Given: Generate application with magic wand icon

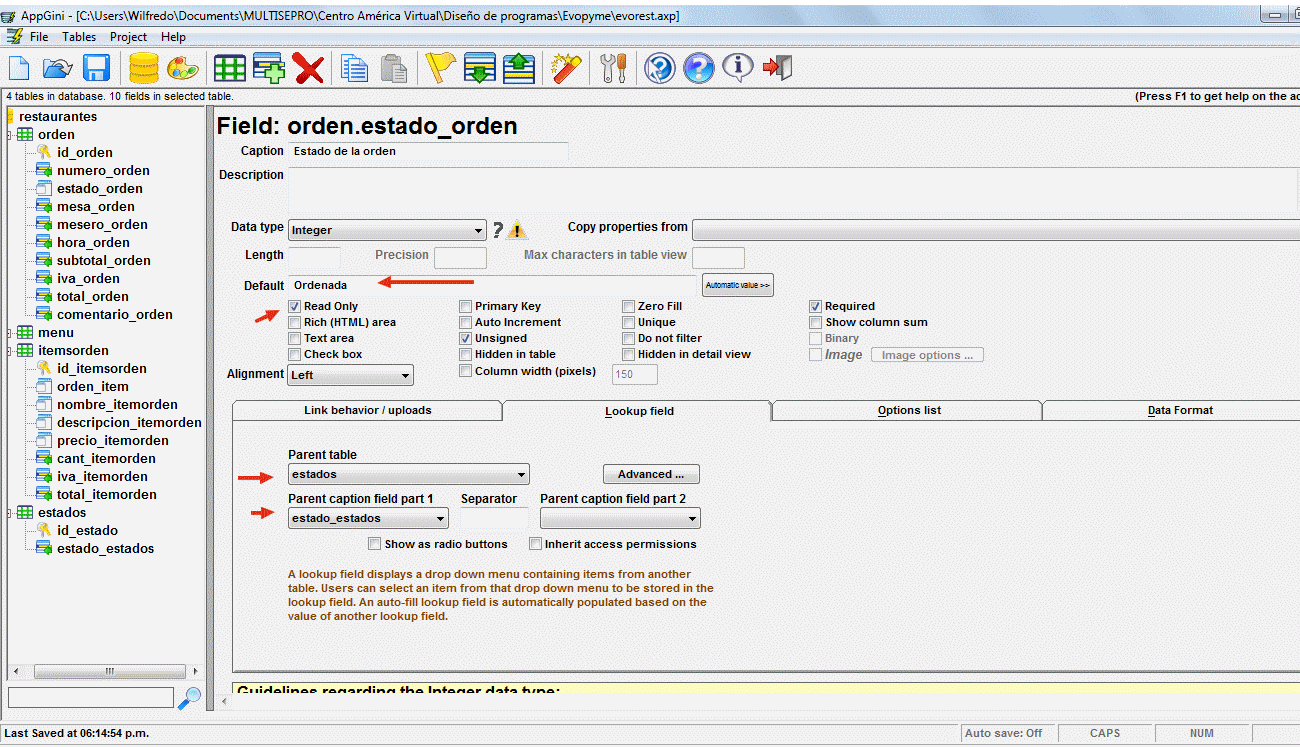Looking at the screenshot, I should pyautogui.click(x=566, y=68).
